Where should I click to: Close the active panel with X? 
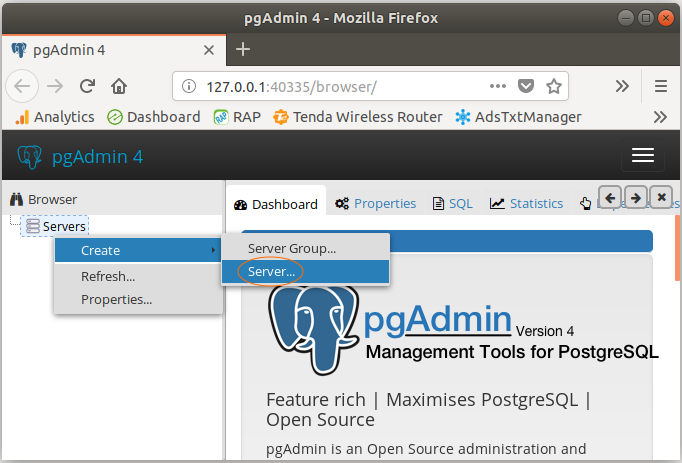tap(661, 198)
